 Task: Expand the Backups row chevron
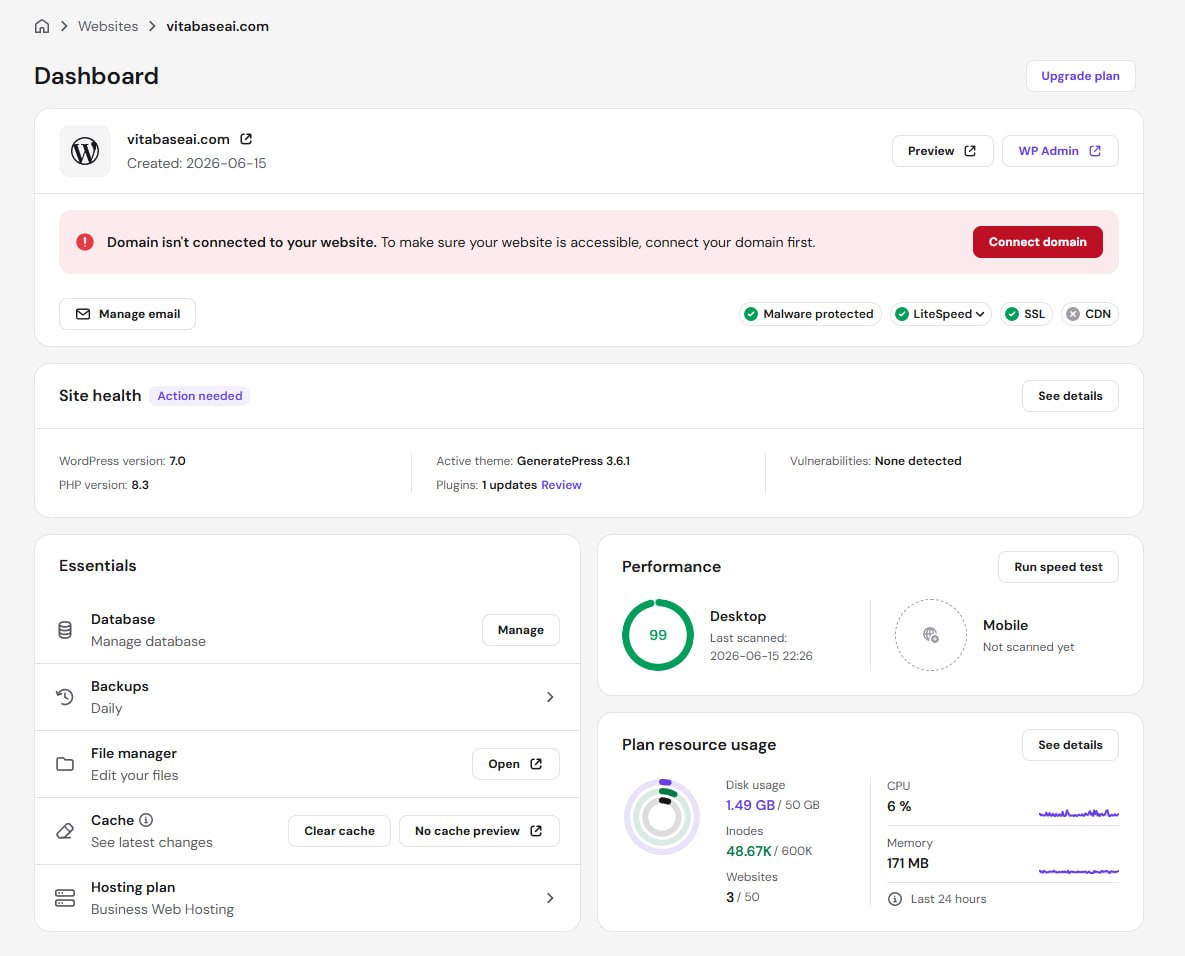[x=550, y=697]
